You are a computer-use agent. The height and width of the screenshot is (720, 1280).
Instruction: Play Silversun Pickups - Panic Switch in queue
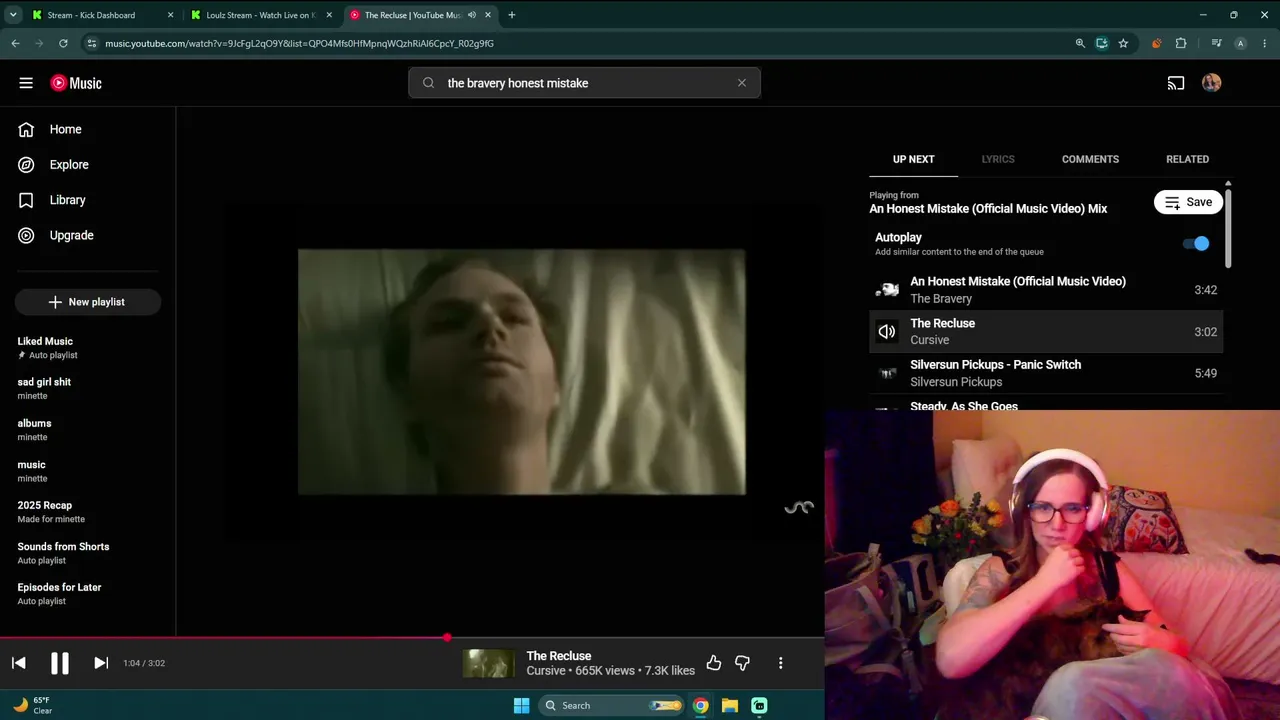[1046, 373]
